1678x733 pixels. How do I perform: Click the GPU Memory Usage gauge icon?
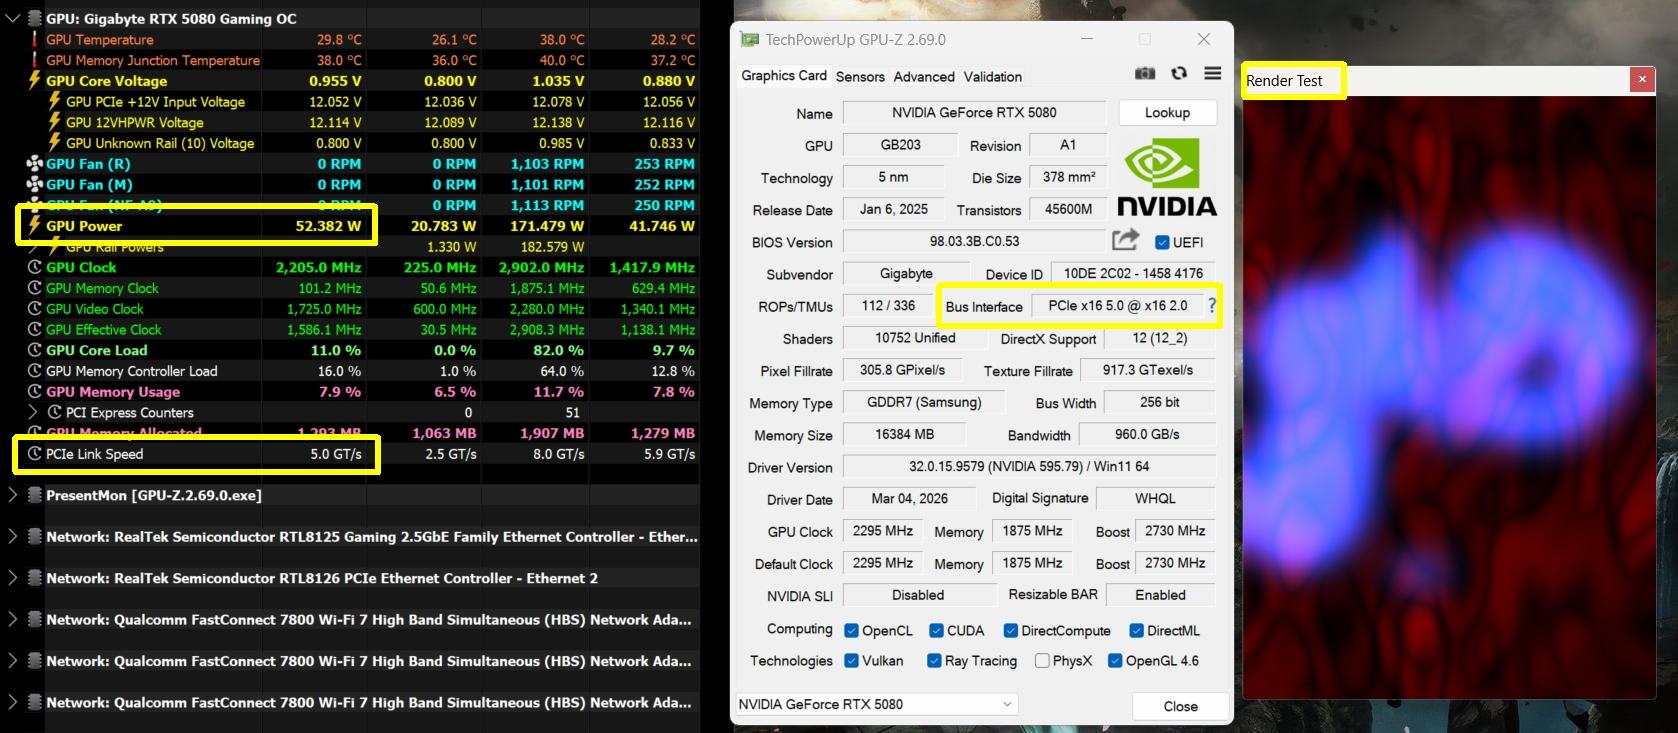(34, 392)
